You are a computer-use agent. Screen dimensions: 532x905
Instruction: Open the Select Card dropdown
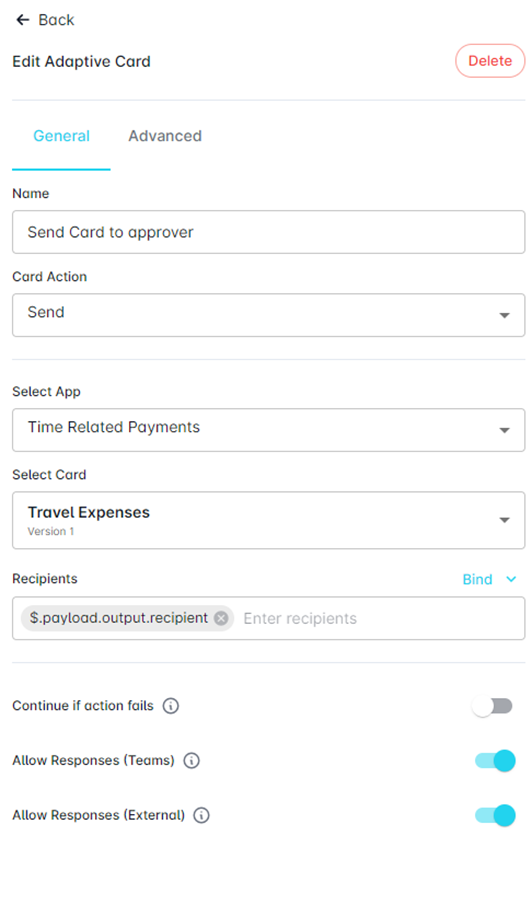(268, 520)
